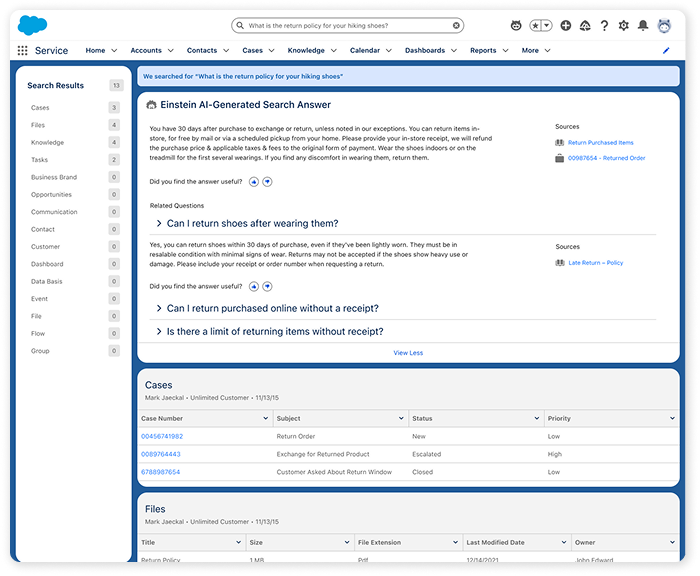700x576 pixels.
Task: Click the pencil edit navigation icon
Action: [x=666, y=50]
